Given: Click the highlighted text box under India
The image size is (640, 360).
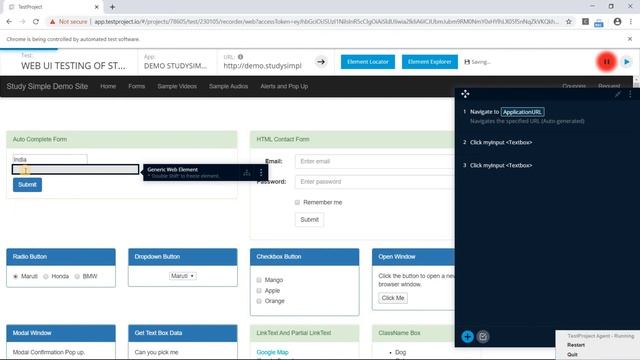Looking at the screenshot, I should [x=75, y=169].
